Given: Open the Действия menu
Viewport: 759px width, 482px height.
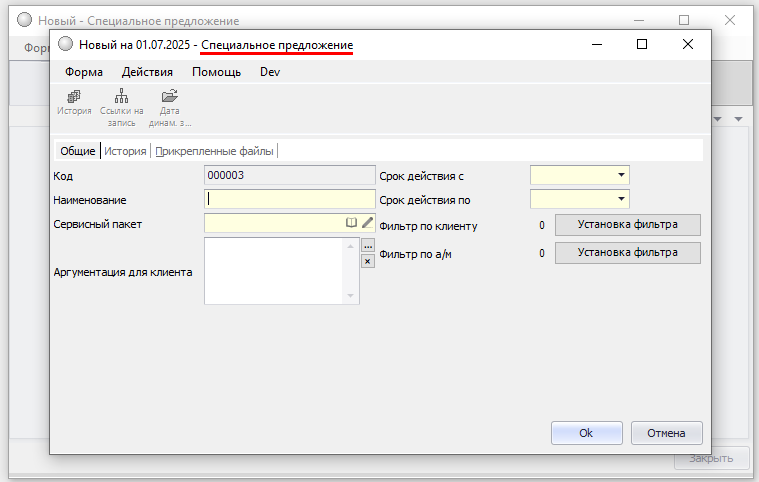Looking at the screenshot, I should (x=147, y=72).
